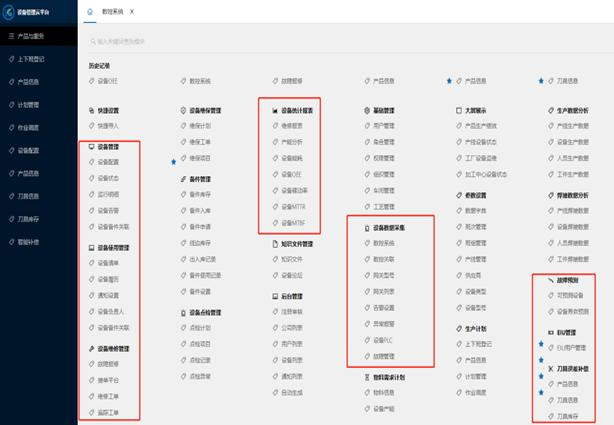Viewport: 614px width, 425px height.
Task: Click the 故障预测 section icon
Action: (x=550, y=281)
